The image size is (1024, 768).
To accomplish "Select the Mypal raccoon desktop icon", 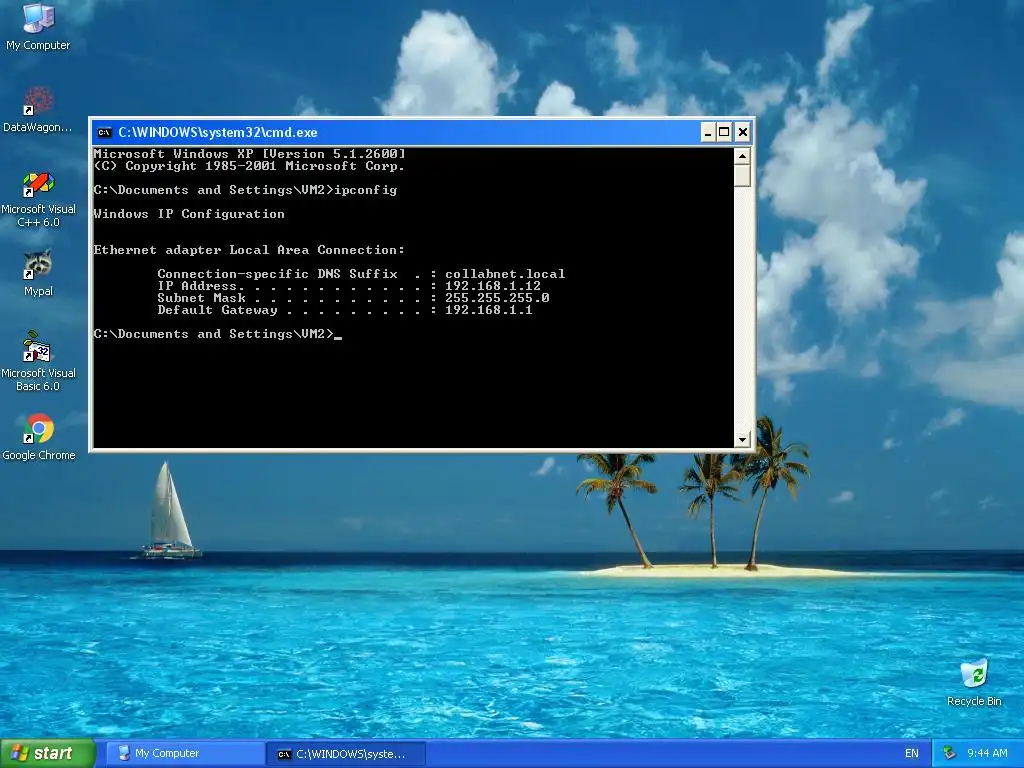I will pyautogui.click(x=38, y=273).
